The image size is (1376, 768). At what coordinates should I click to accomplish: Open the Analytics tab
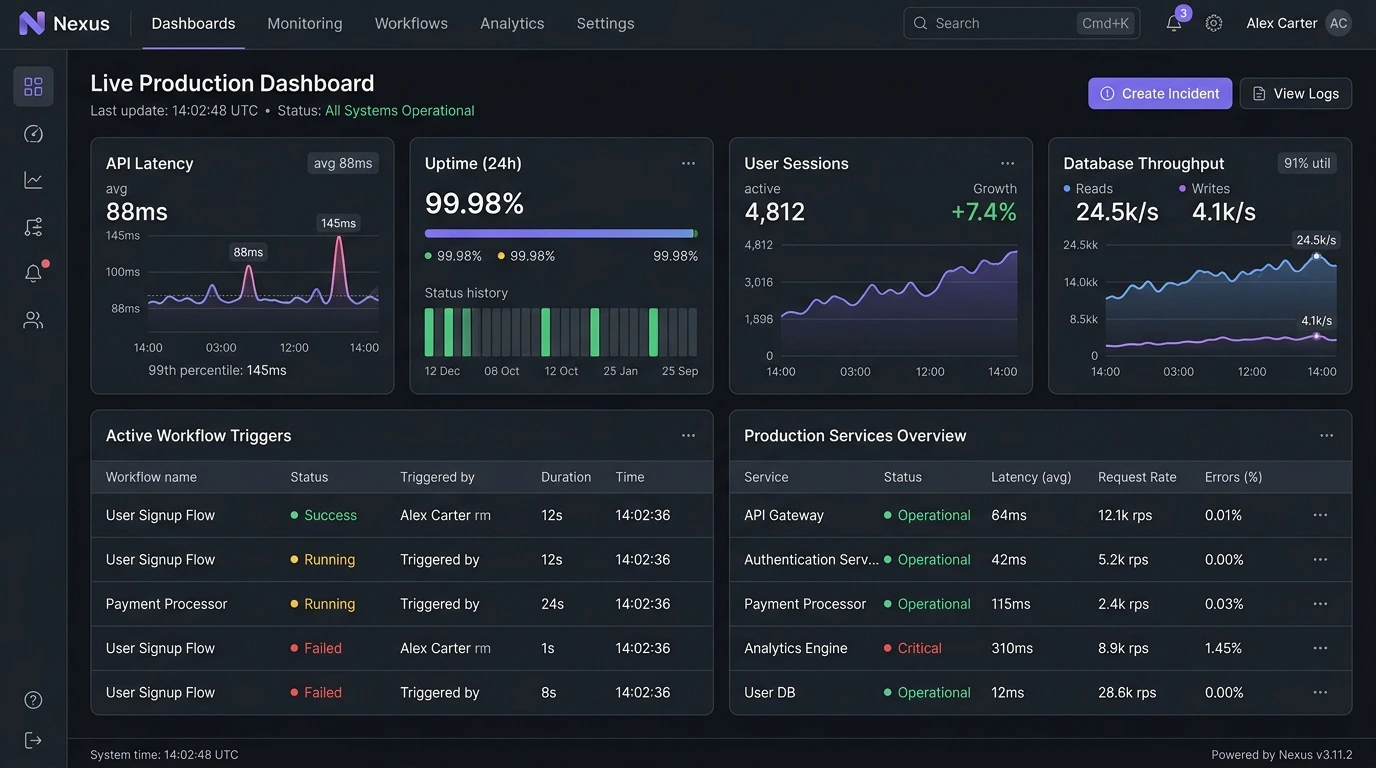point(512,23)
